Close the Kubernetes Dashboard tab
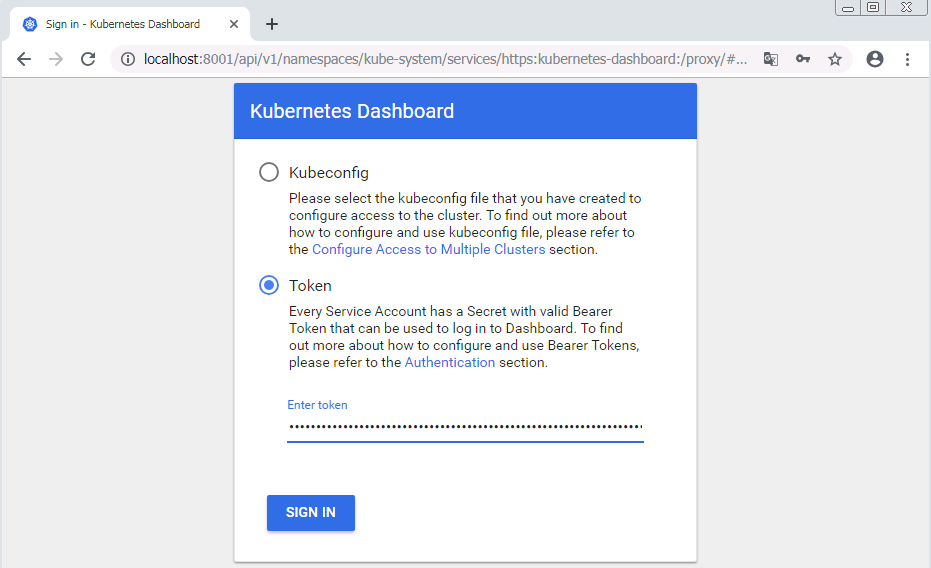 [x=234, y=24]
